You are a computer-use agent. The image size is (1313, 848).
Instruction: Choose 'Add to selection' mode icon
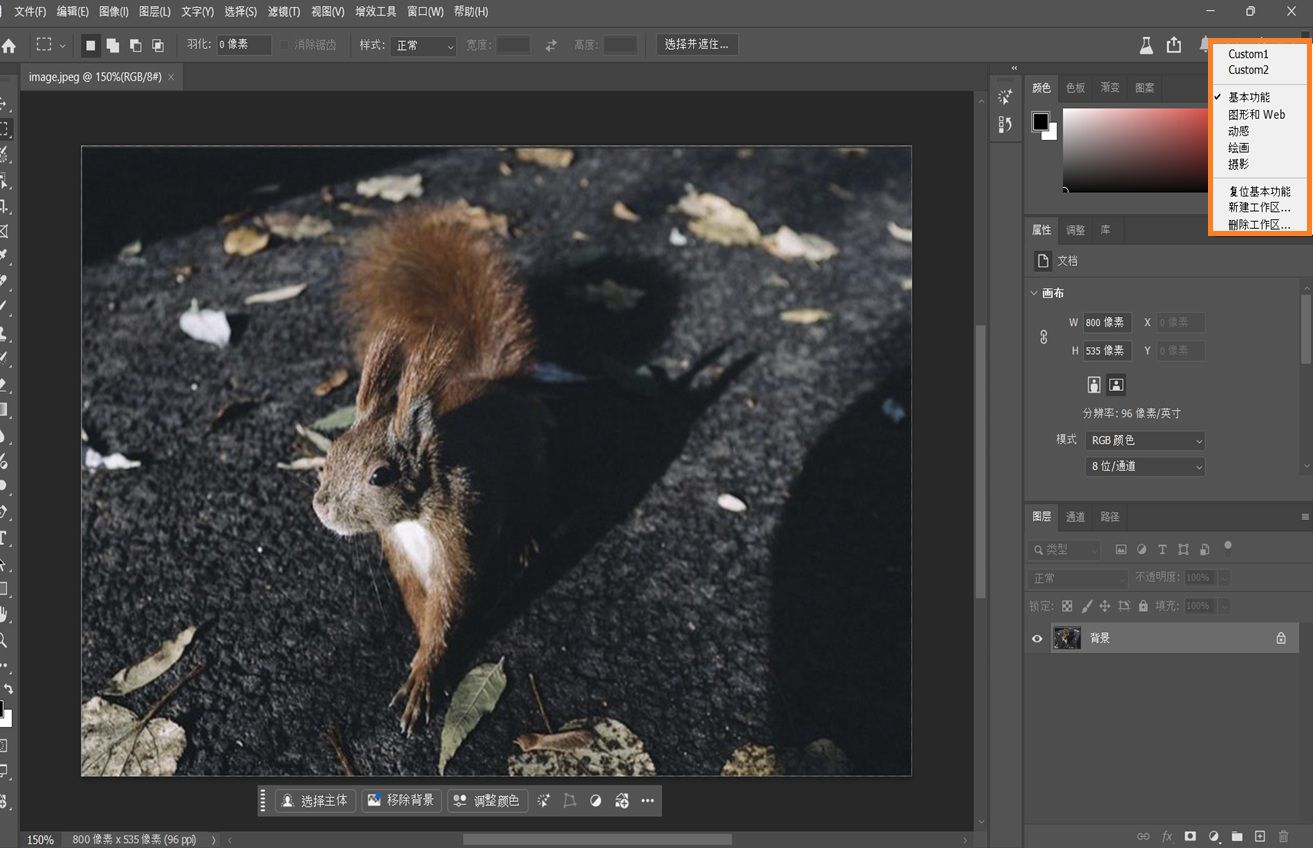[113, 45]
